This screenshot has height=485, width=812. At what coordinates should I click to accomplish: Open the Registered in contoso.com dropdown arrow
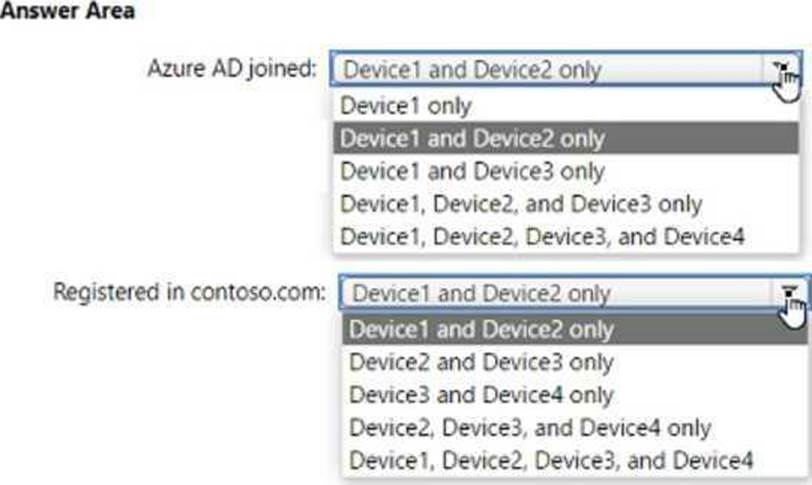click(790, 293)
